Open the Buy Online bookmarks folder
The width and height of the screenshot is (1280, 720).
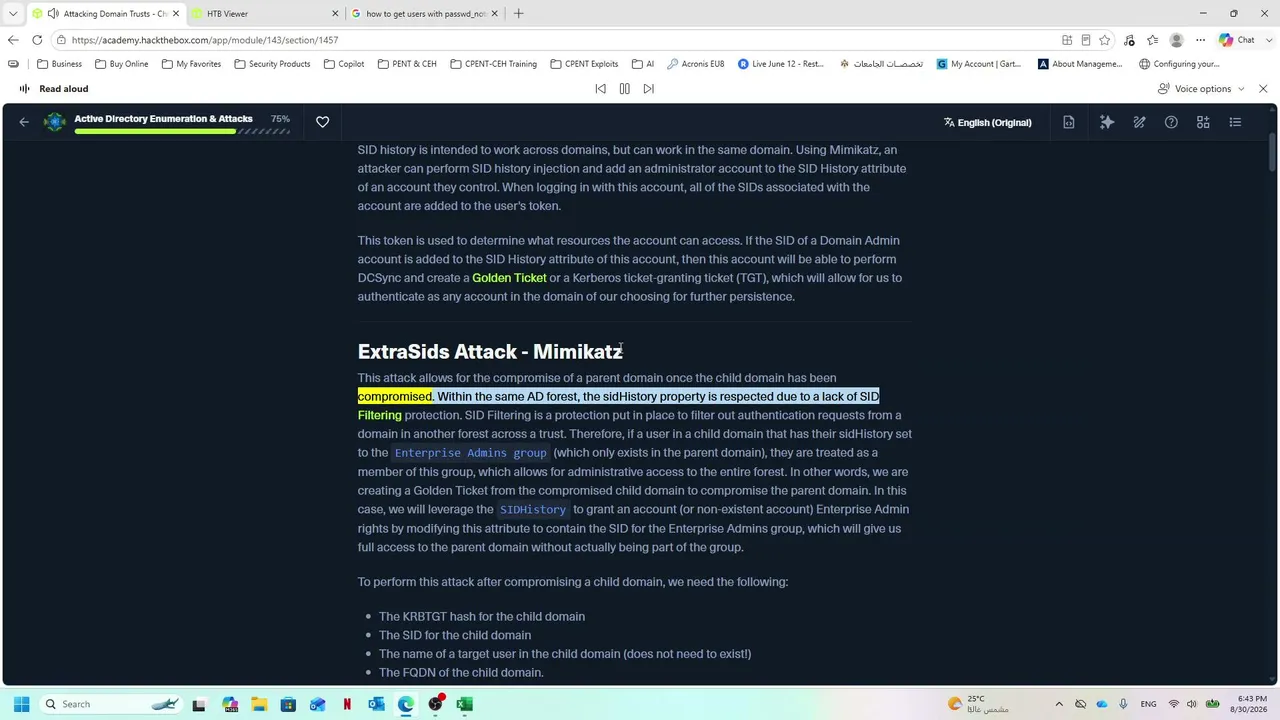pyautogui.click(x=121, y=64)
